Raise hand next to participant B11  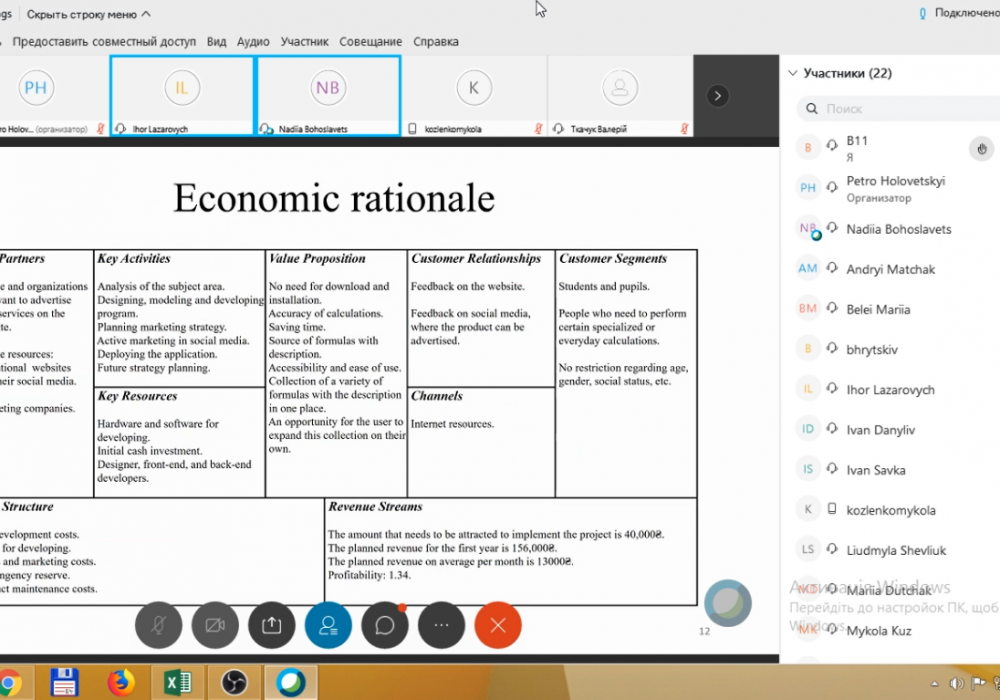click(982, 149)
